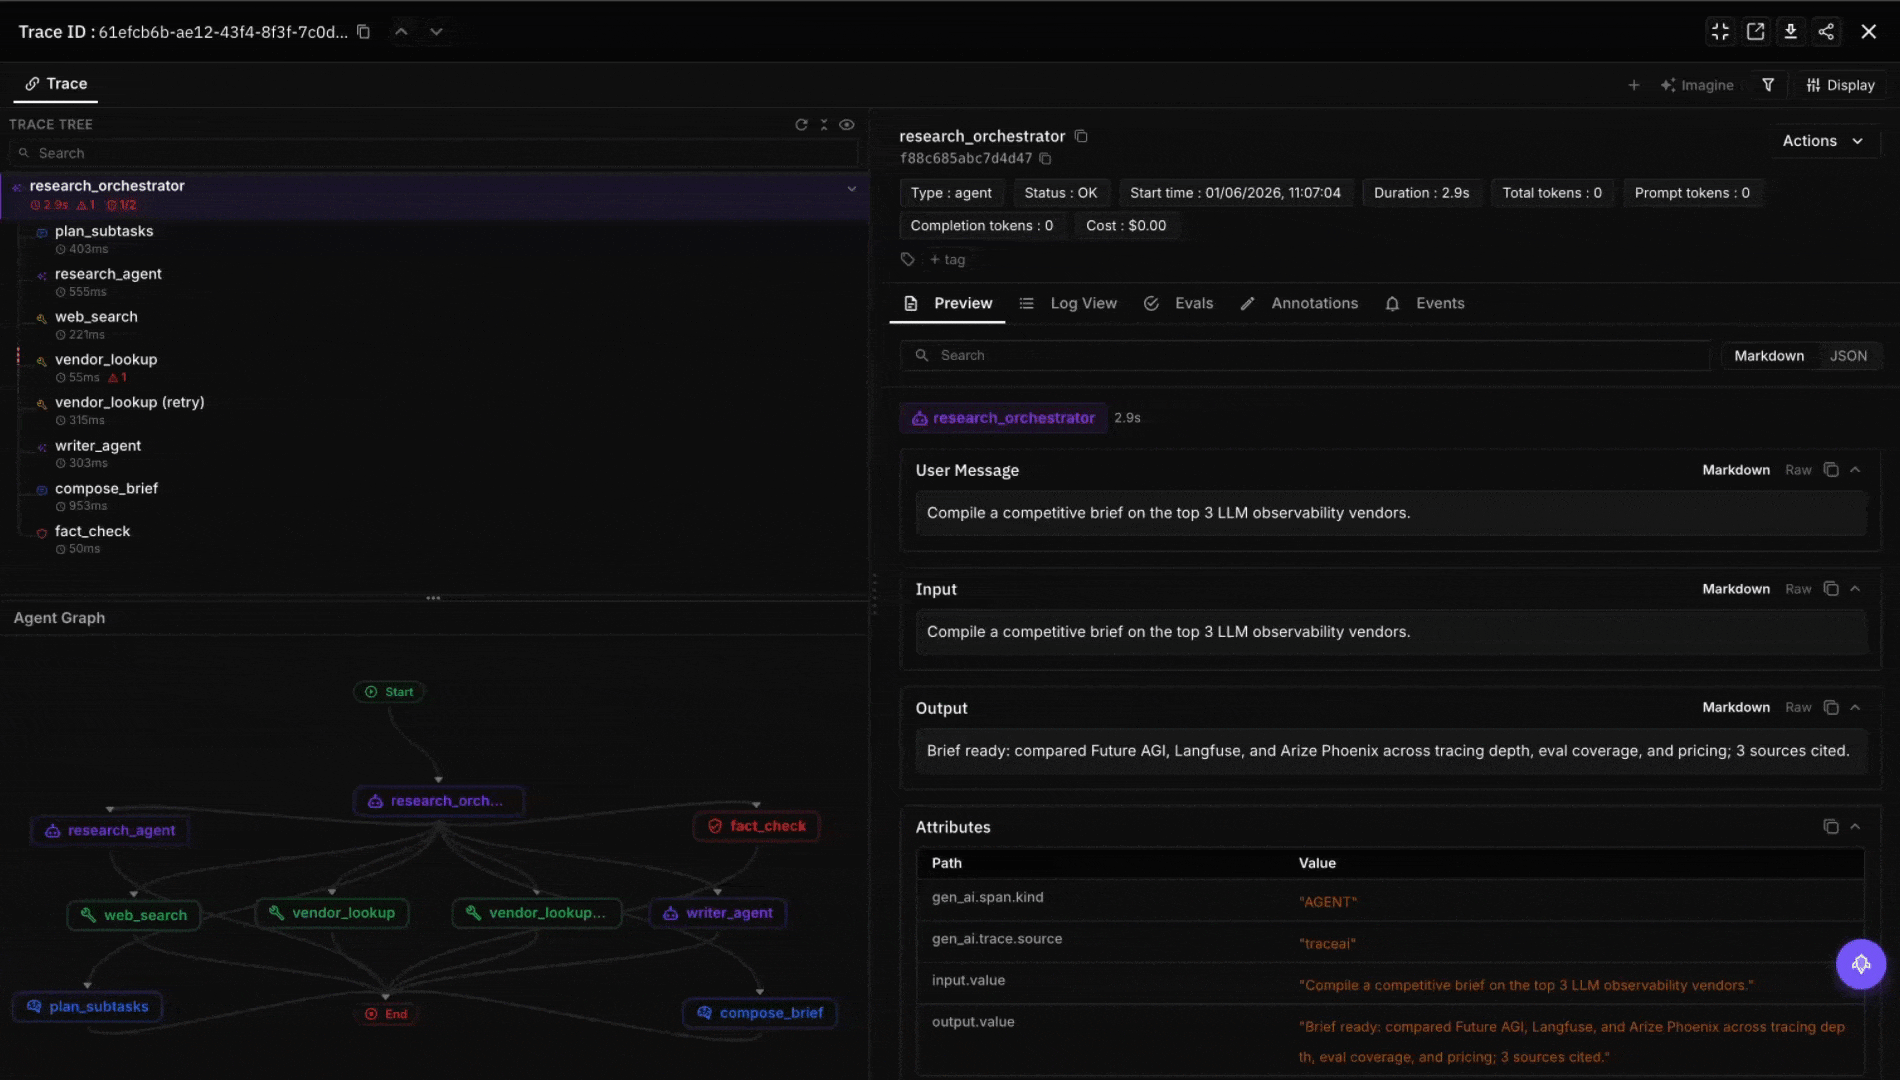The width and height of the screenshot is (1900, 1080).
Task: Select research_agent in trace tree
Action: click(434, 282)
